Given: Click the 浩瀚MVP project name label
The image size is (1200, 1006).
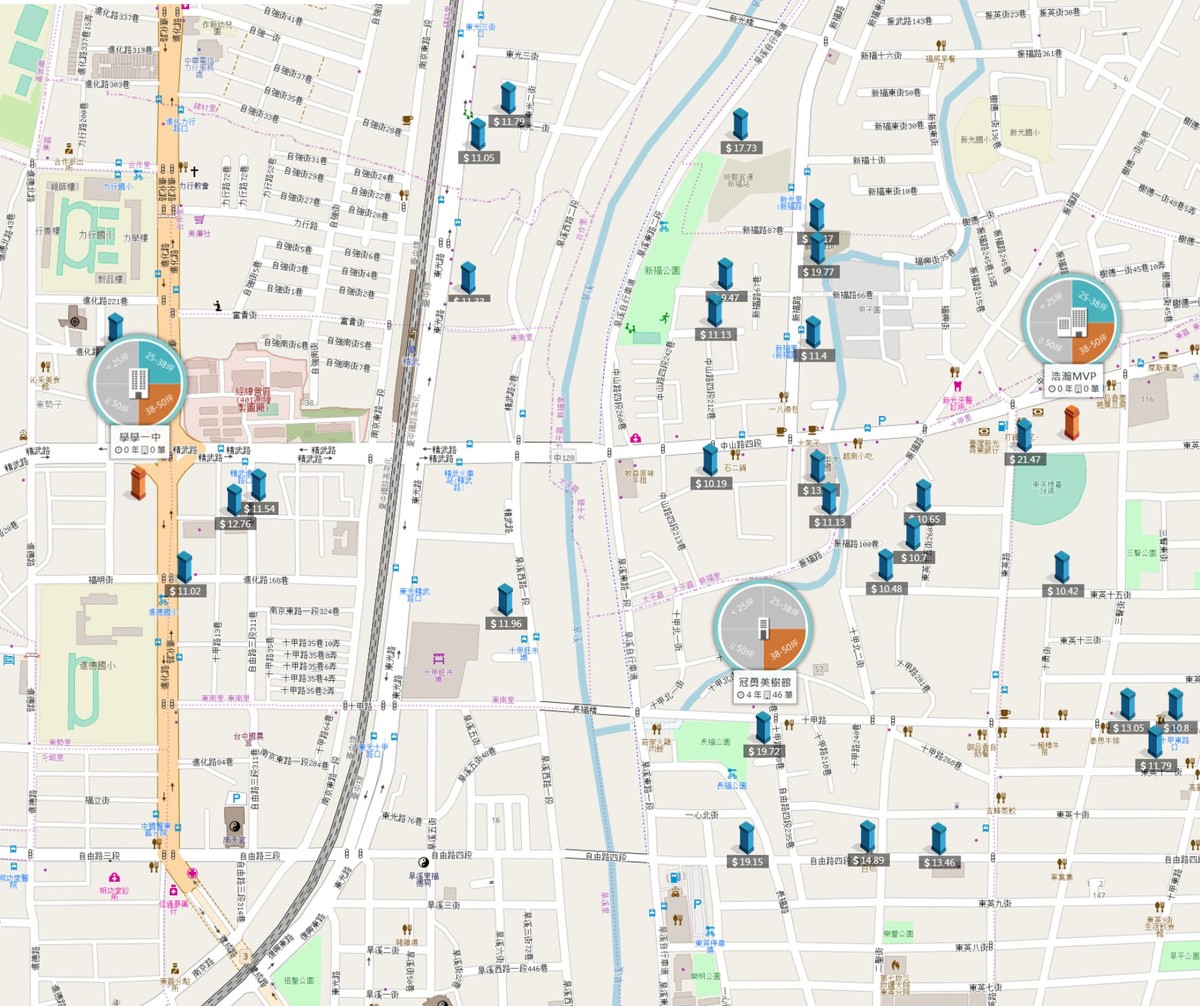Looking at the screenshot, I should [1073, 376].
